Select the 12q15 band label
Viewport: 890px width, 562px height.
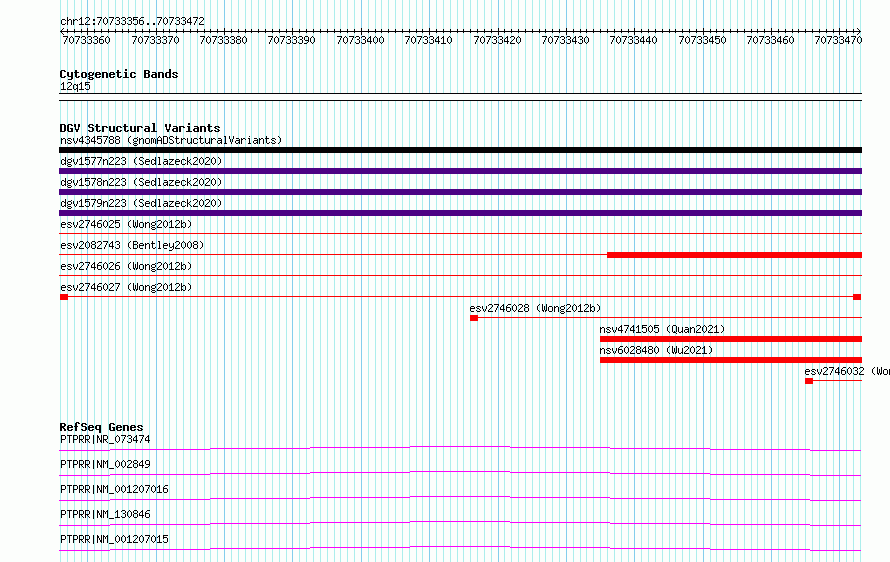[75, 86]
